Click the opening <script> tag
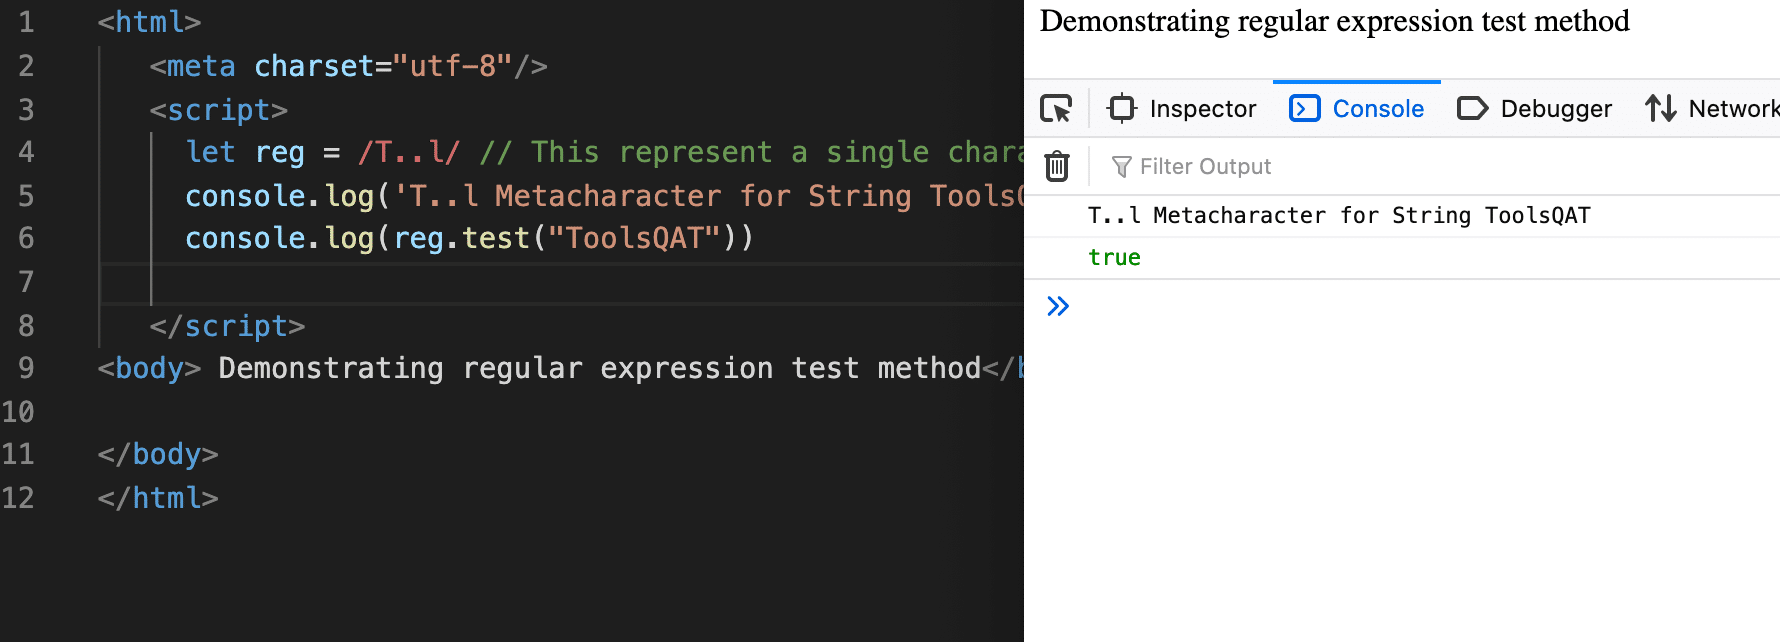This screenshot has height=642, width=1780. pyautogui.click(x=218, y=110)
